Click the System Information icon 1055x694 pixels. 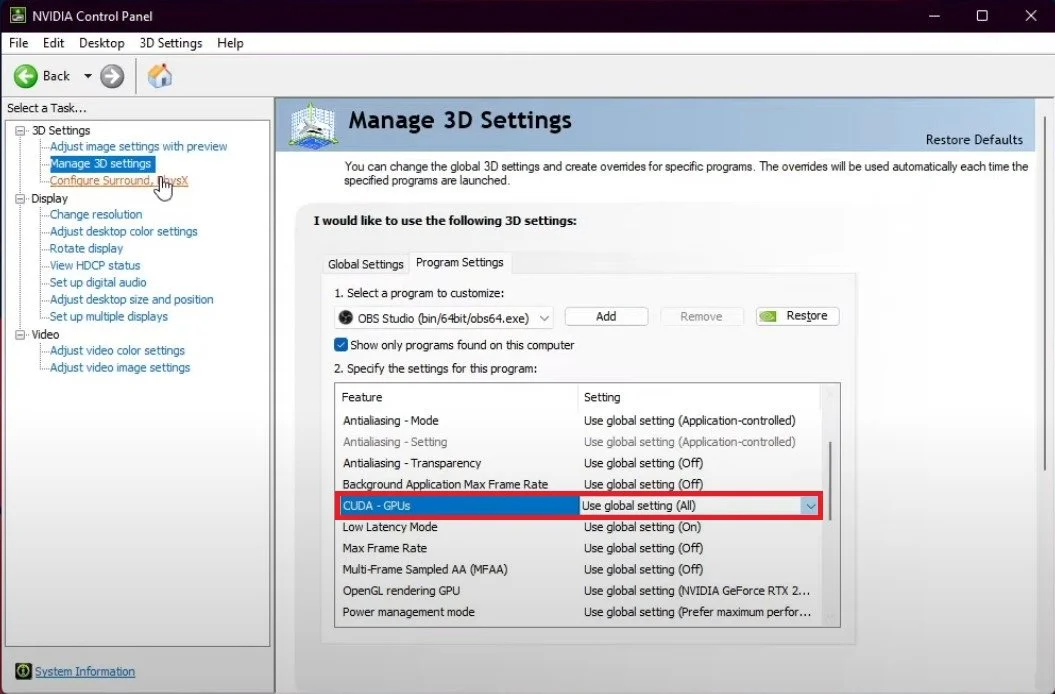[23, 671]
